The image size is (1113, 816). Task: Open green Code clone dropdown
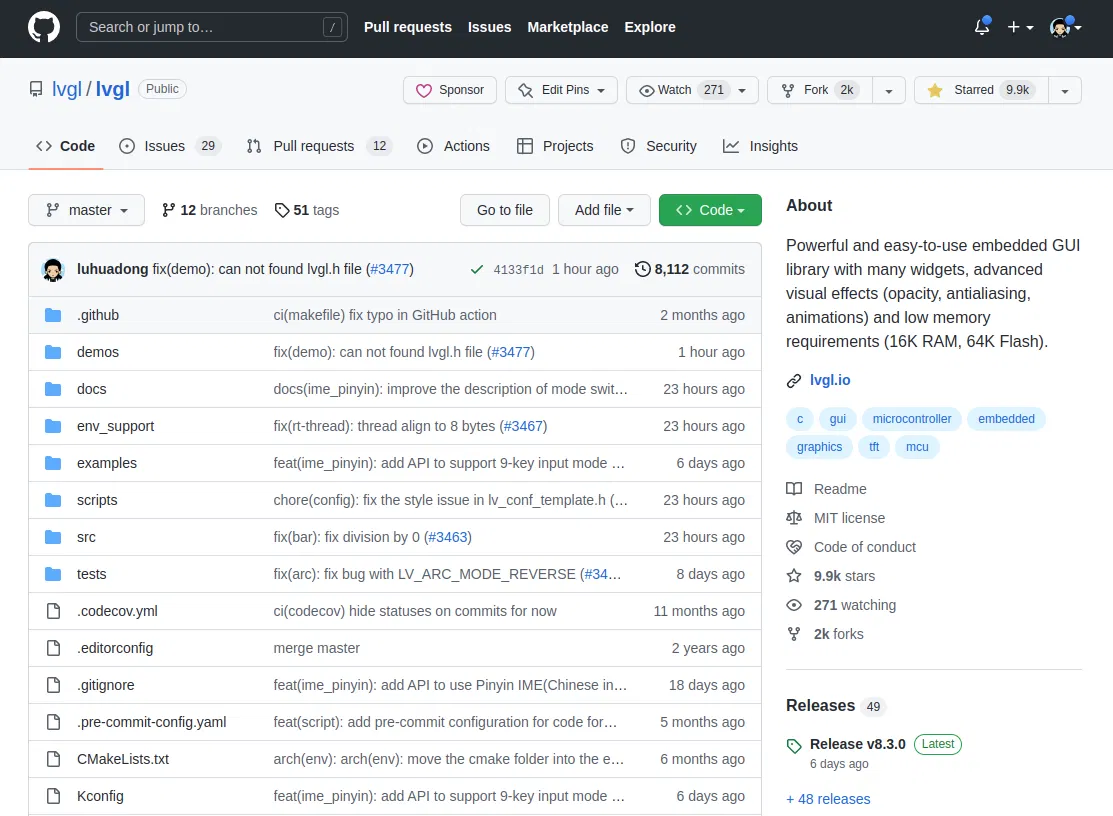(x=710, y=210)
